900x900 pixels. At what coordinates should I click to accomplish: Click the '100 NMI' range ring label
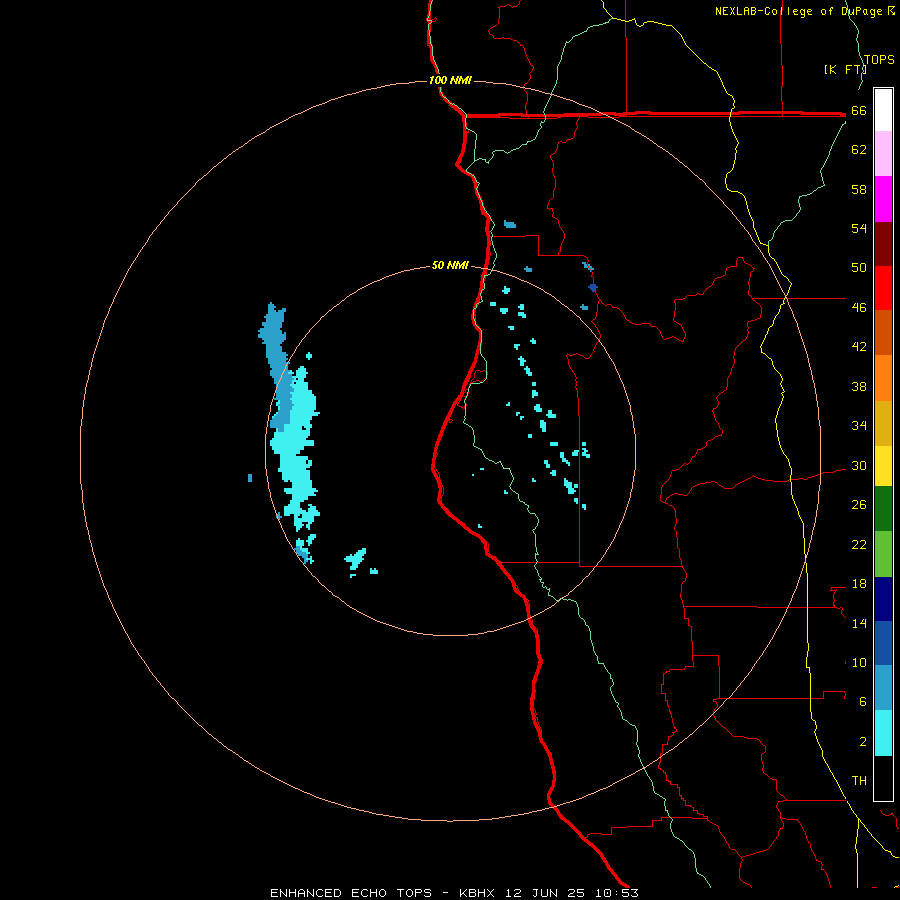[x=450, y=80]
